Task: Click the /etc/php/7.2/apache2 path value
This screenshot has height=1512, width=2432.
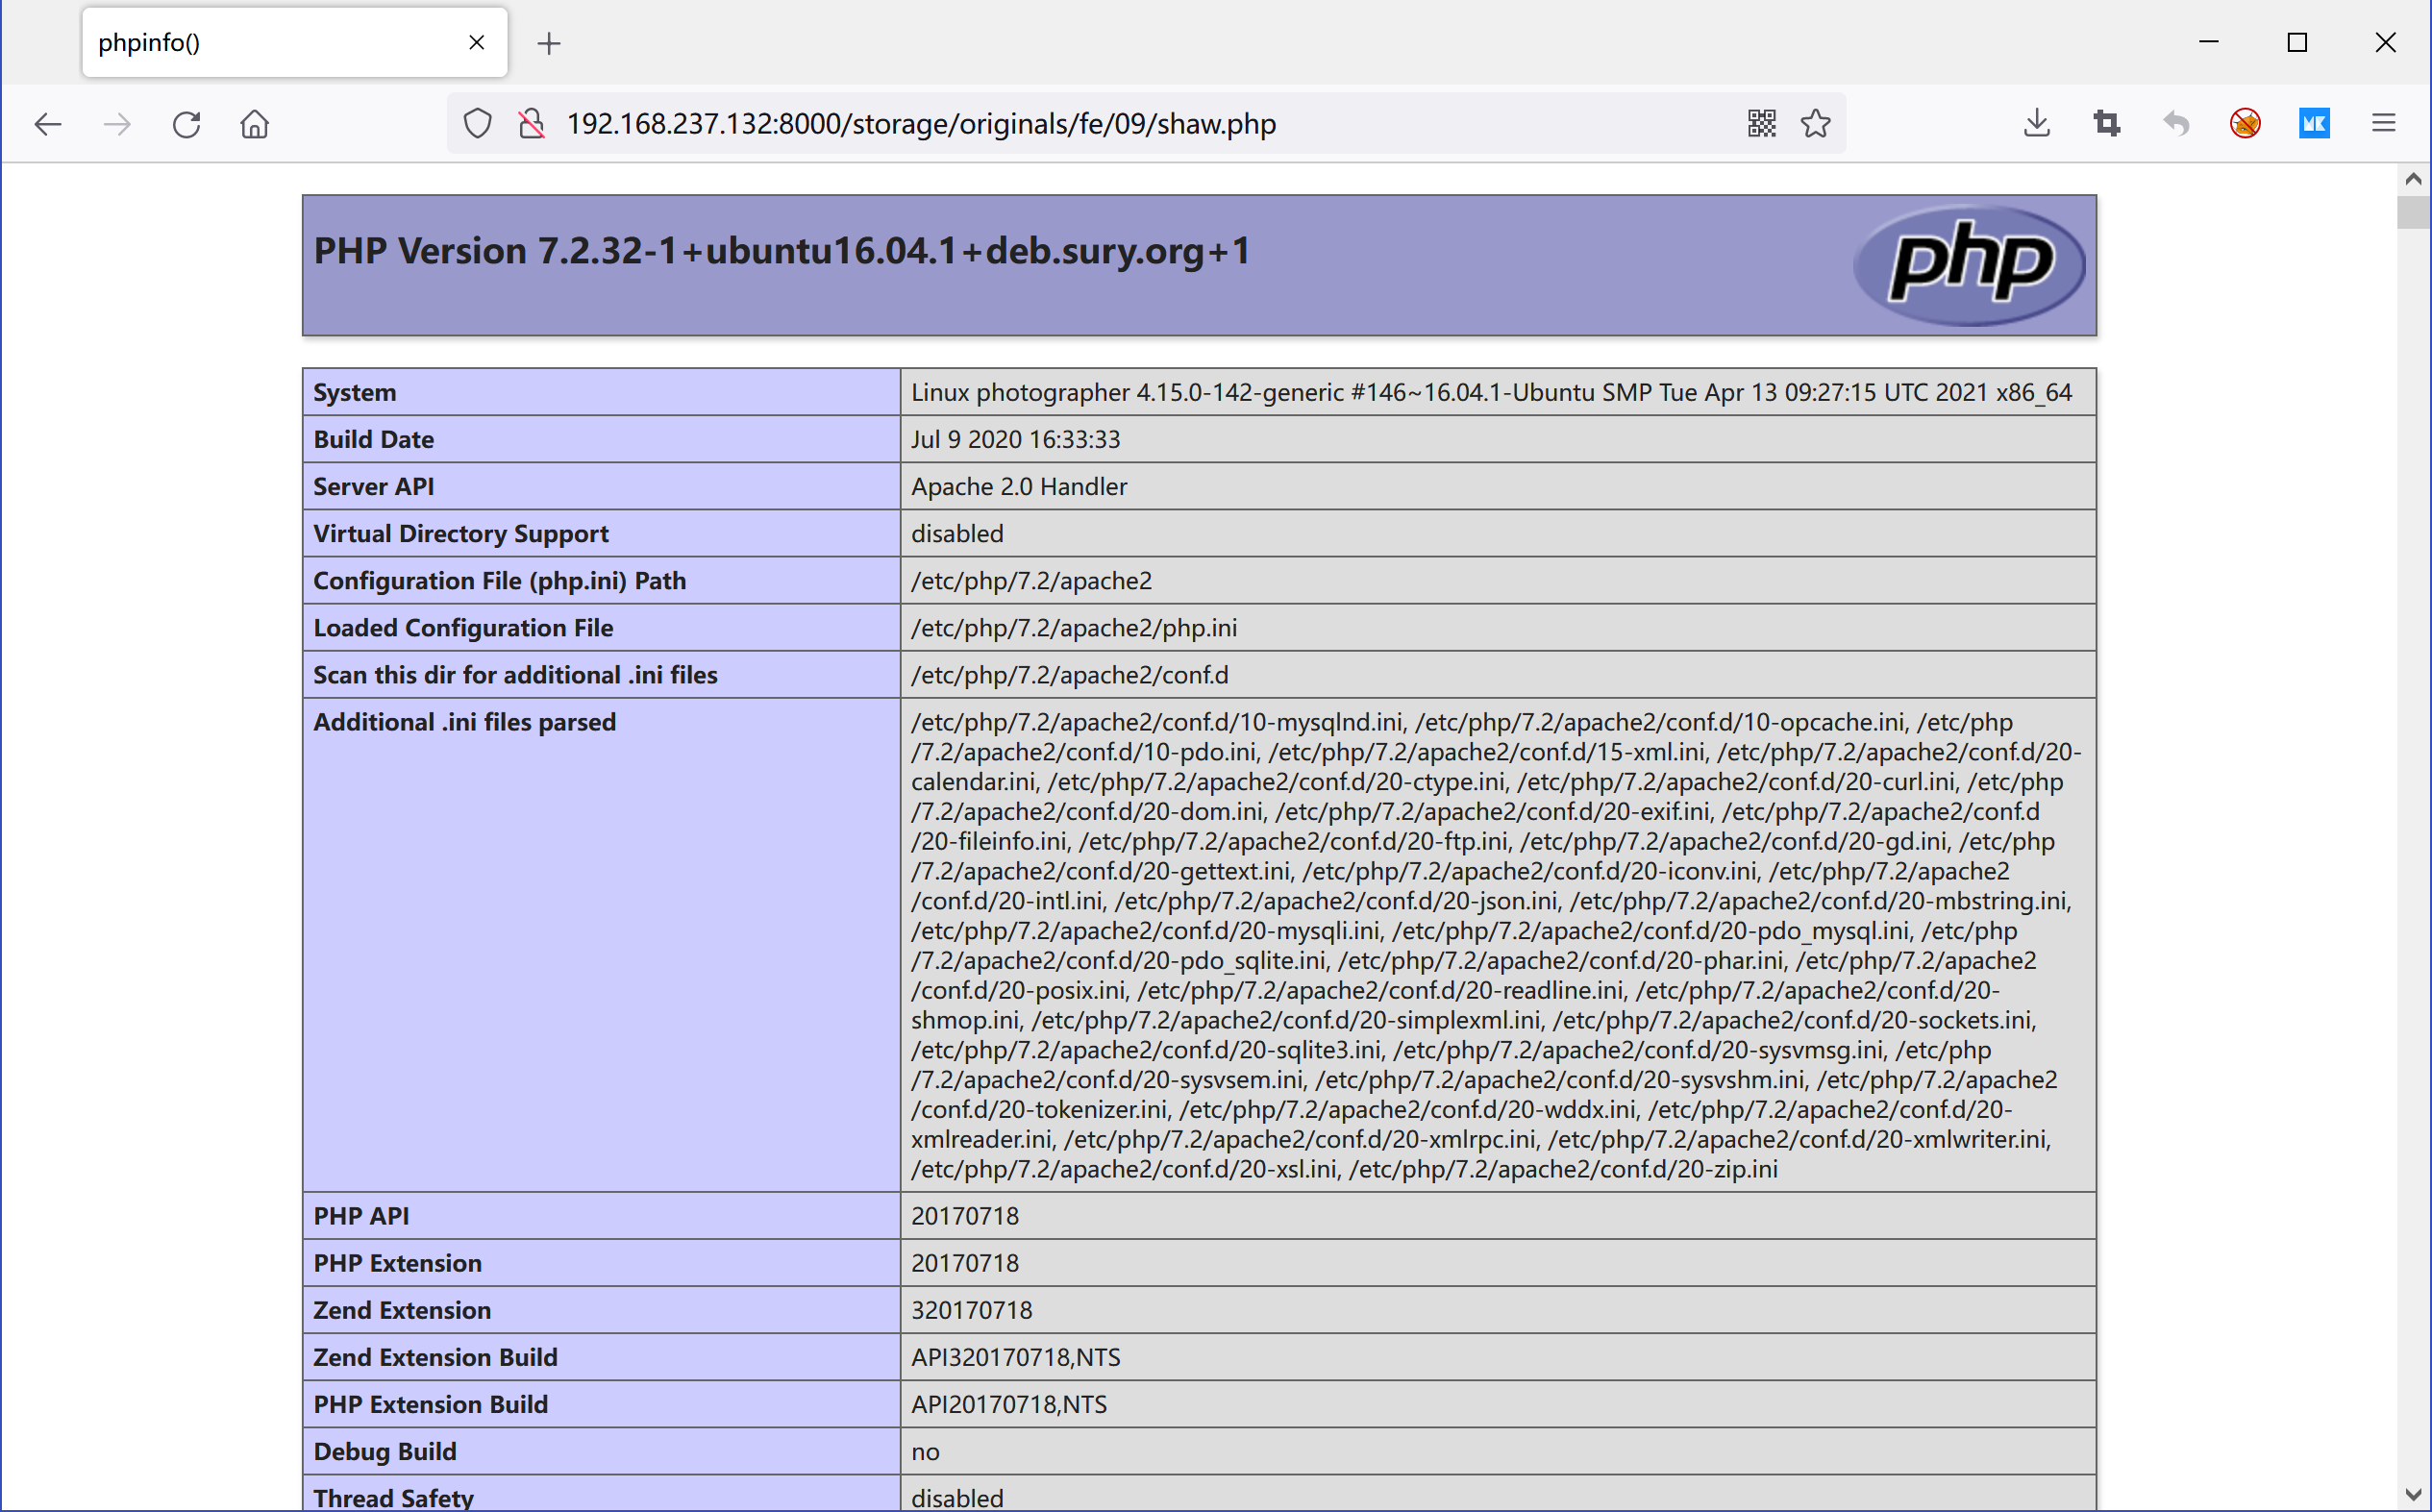Action: point(1031,580)
